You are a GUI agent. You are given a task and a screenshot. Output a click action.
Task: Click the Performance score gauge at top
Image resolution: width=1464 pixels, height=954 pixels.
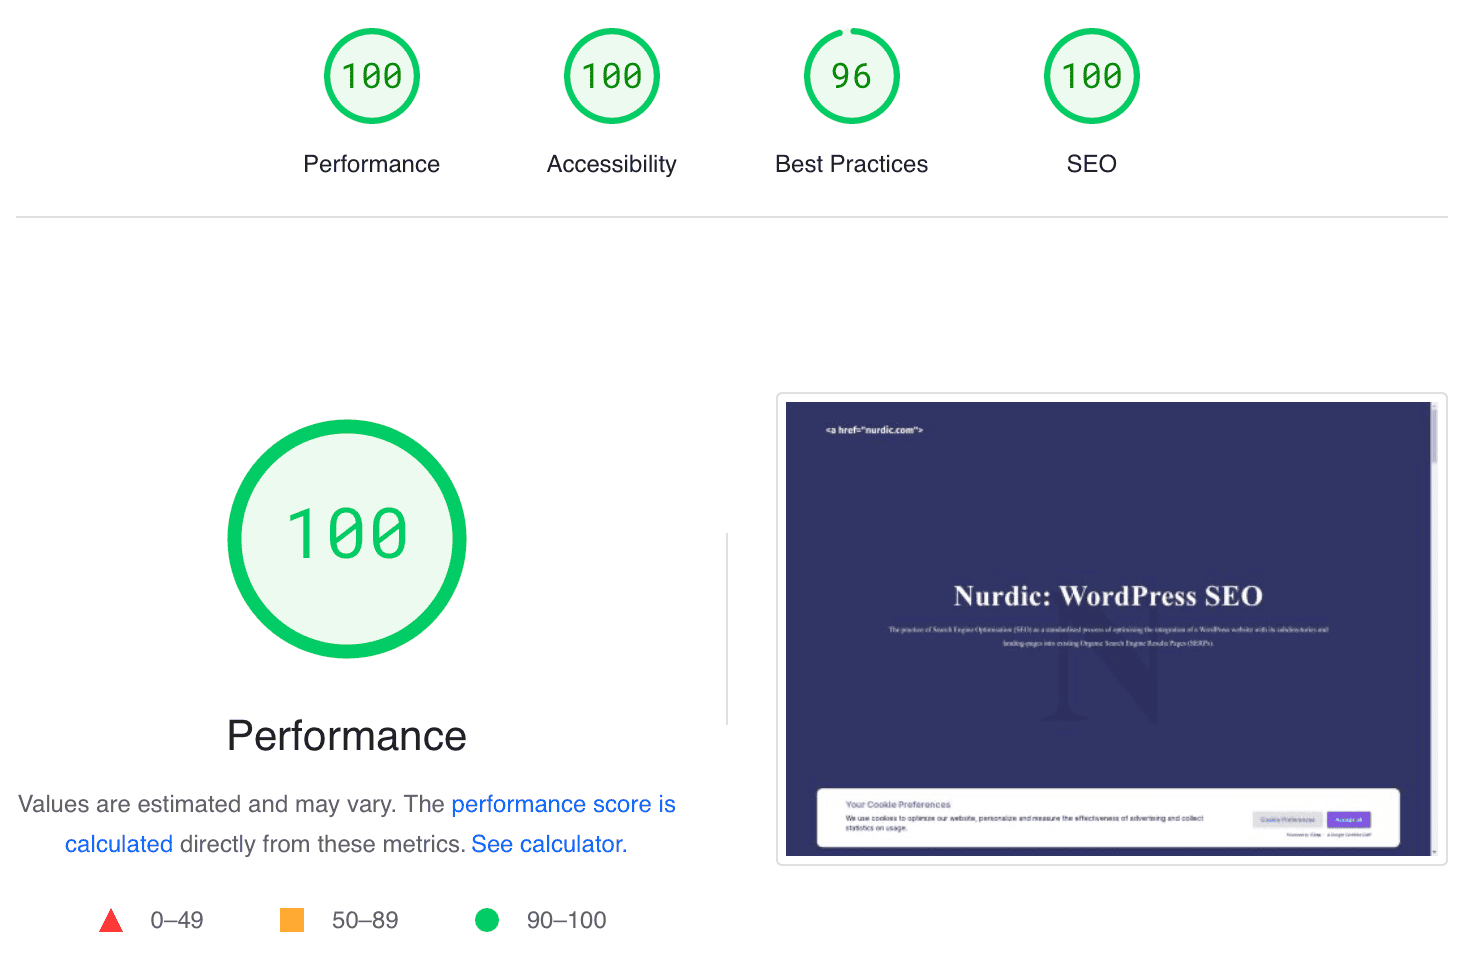[x=372, y=76]
